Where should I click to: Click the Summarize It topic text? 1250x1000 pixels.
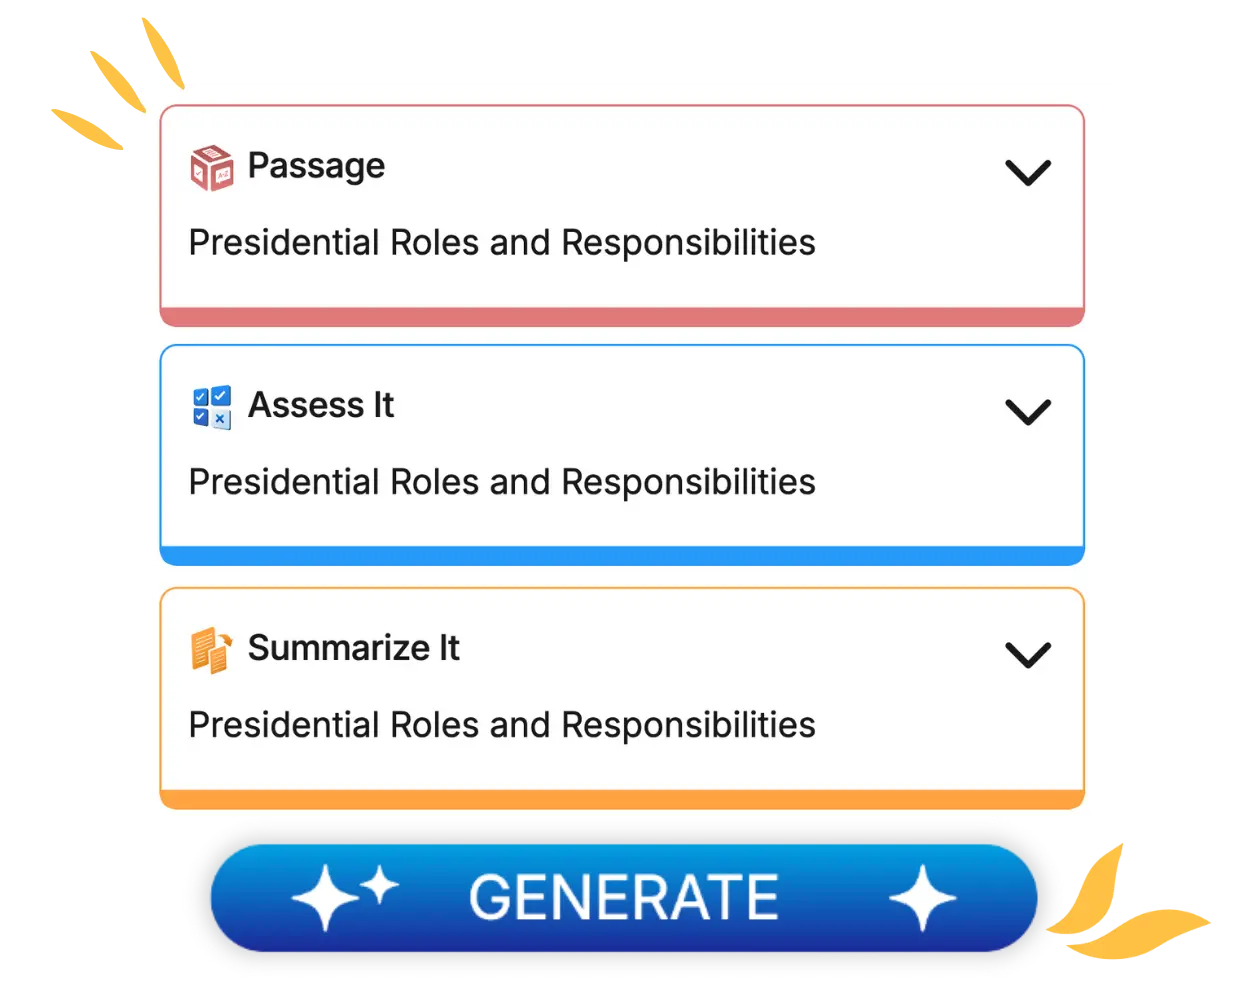[502, 725]
